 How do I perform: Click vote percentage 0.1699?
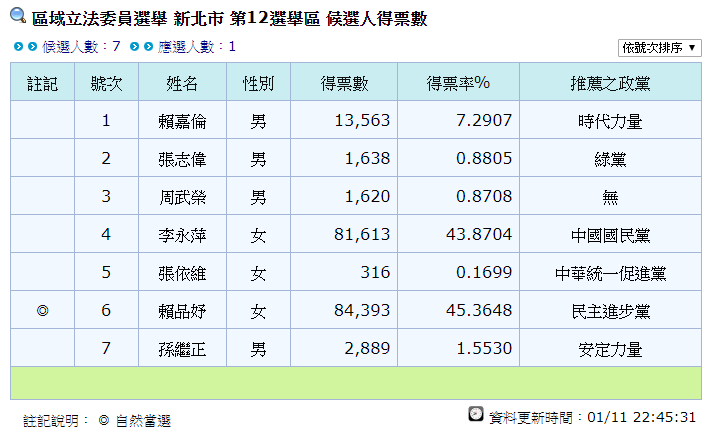point(484,273)
